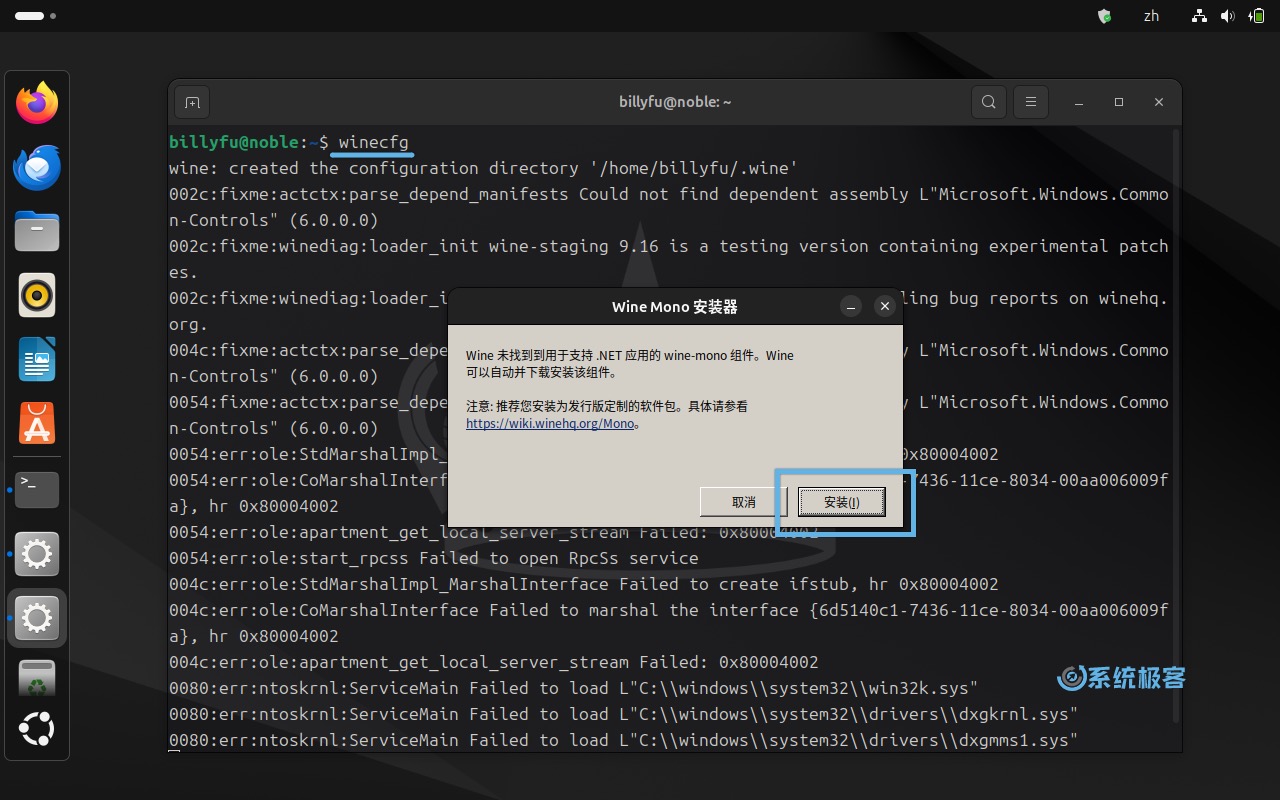
Task: Switch to Terminal icon in dock
Action: pyautogui.click(x=37, y=489)
